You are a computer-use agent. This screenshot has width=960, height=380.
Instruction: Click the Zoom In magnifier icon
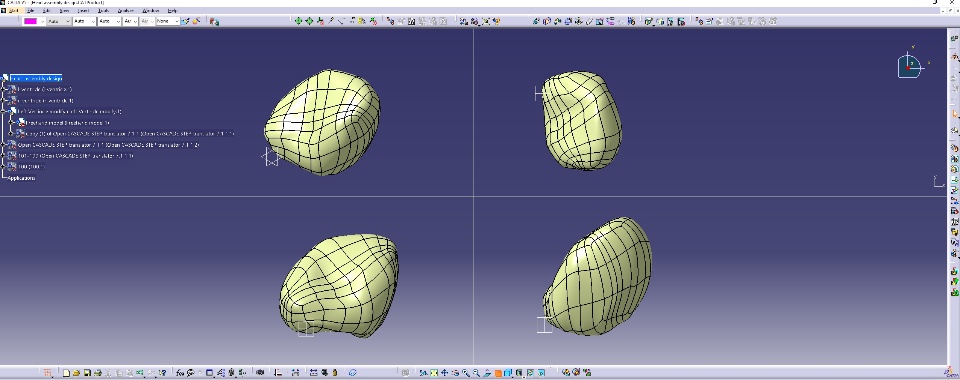coord(466,372)
